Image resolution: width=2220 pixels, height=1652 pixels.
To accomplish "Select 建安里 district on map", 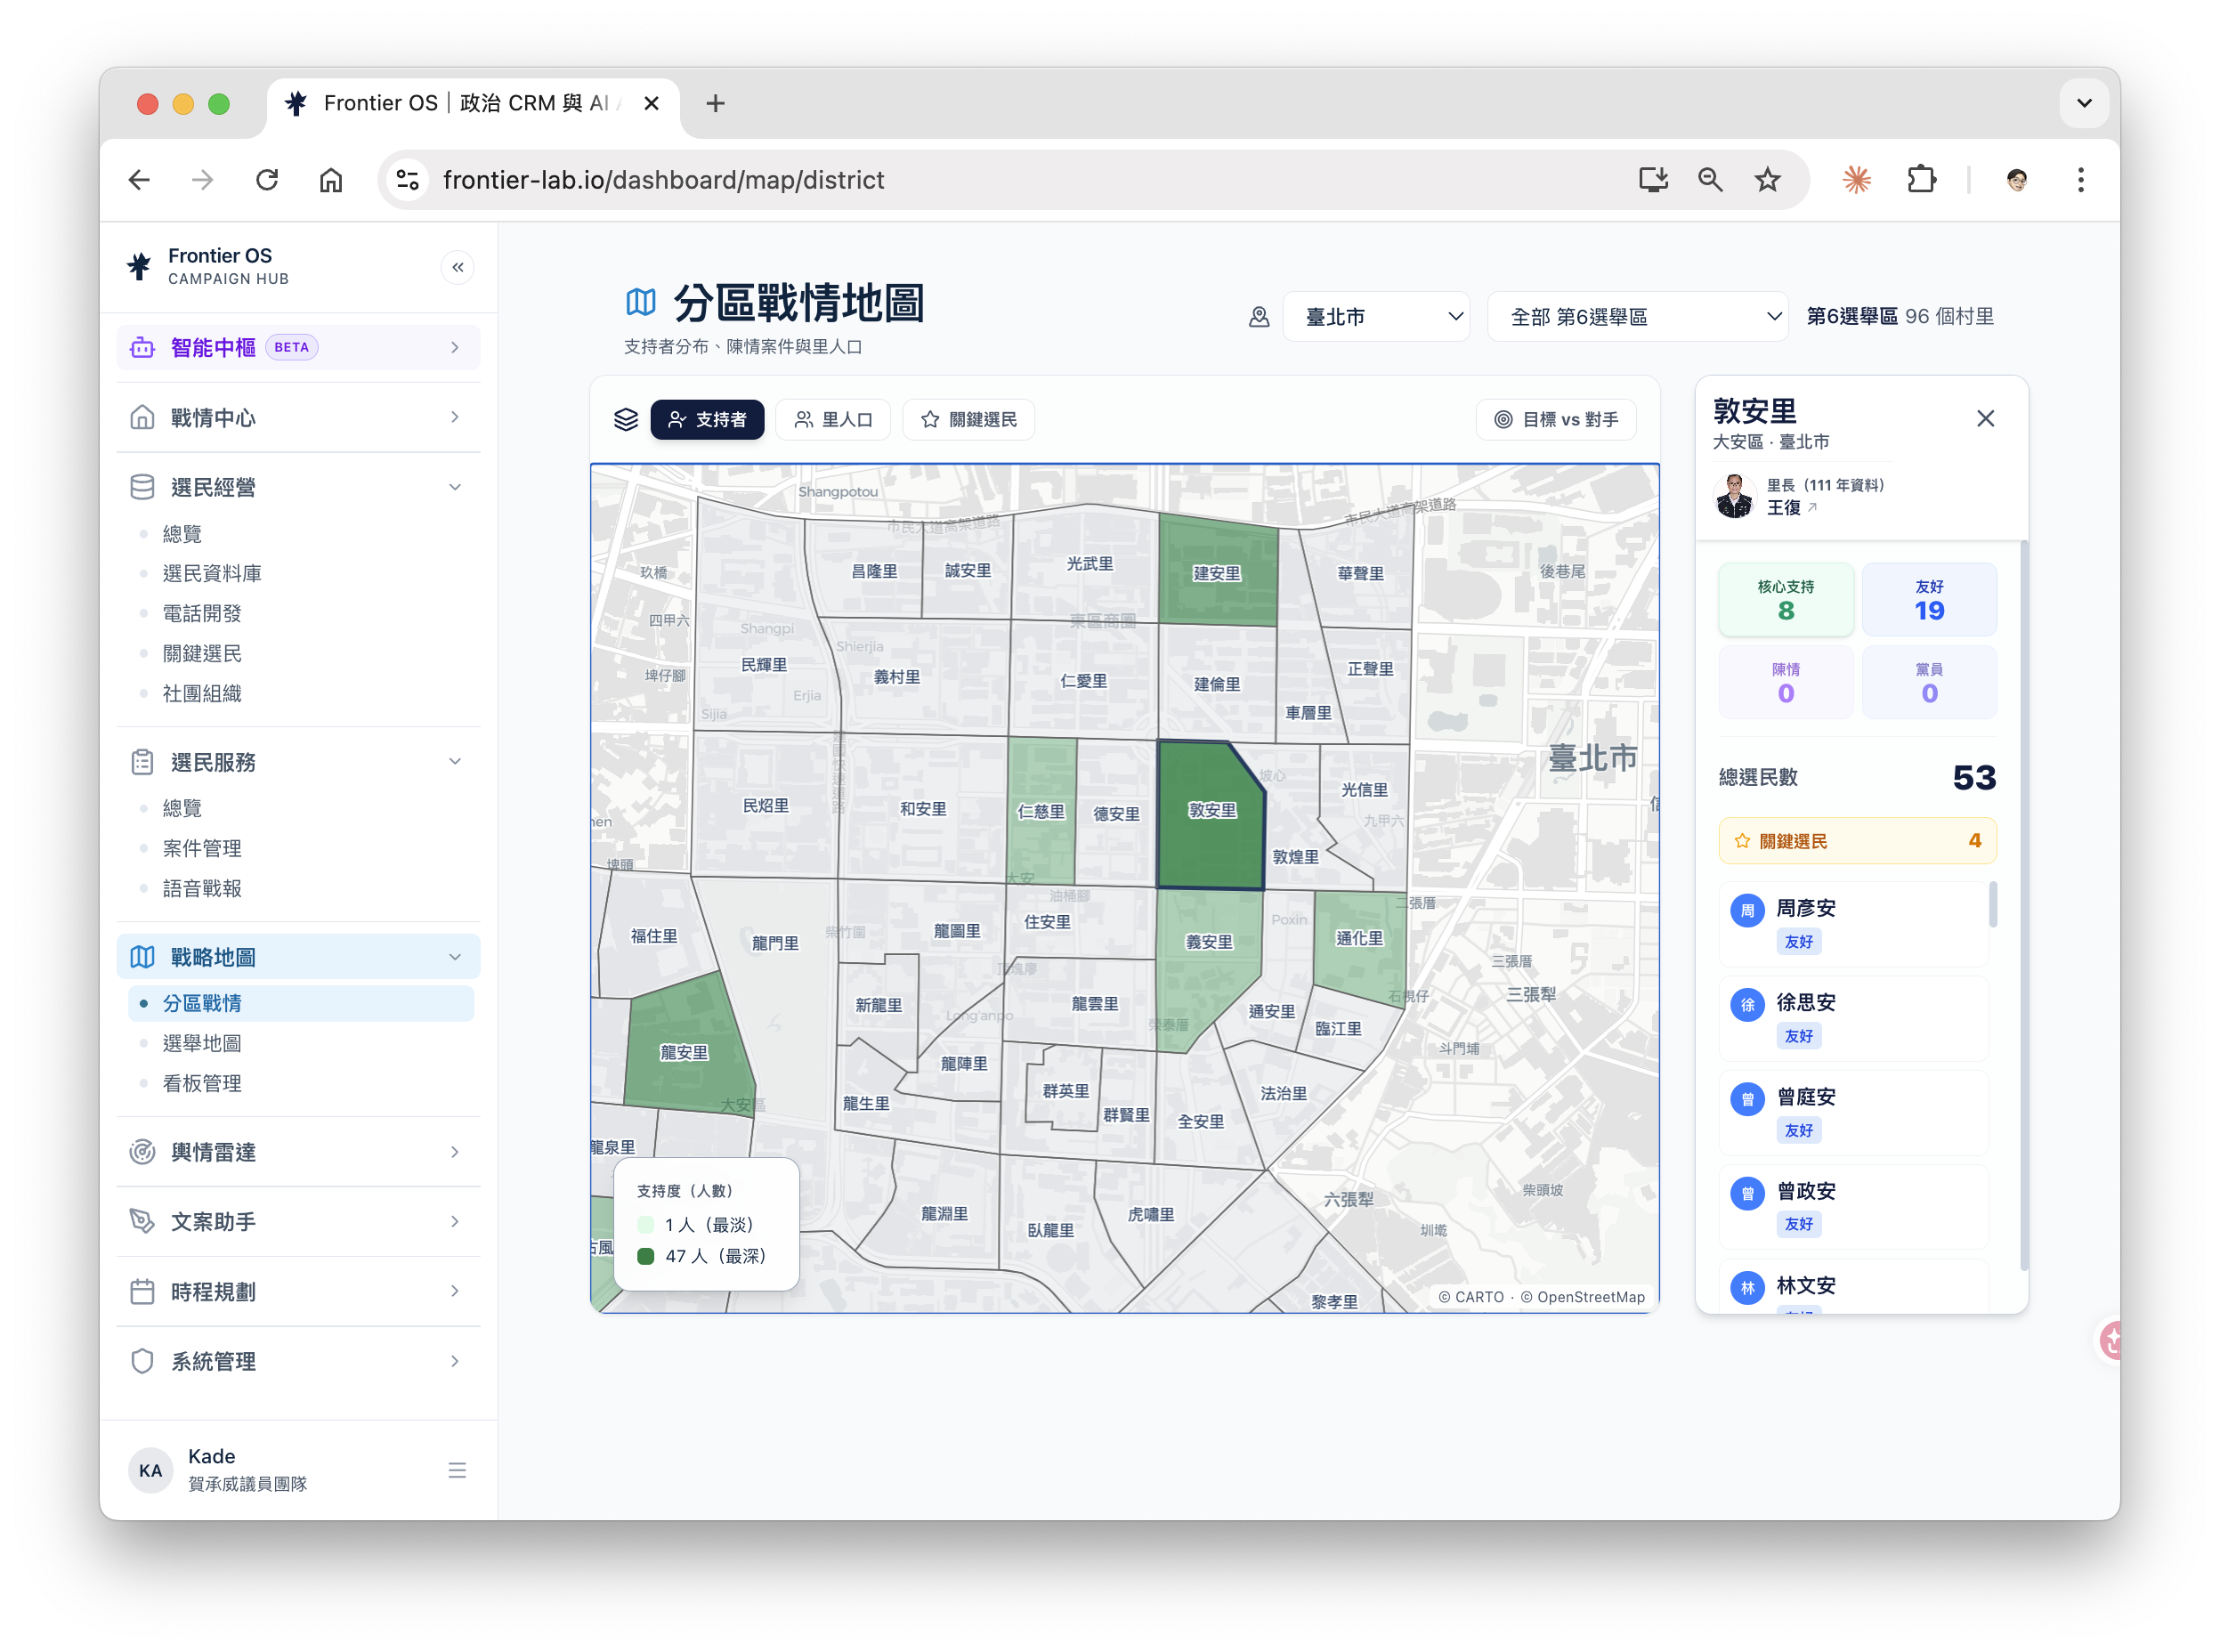I will click(x=1217, y=572).
